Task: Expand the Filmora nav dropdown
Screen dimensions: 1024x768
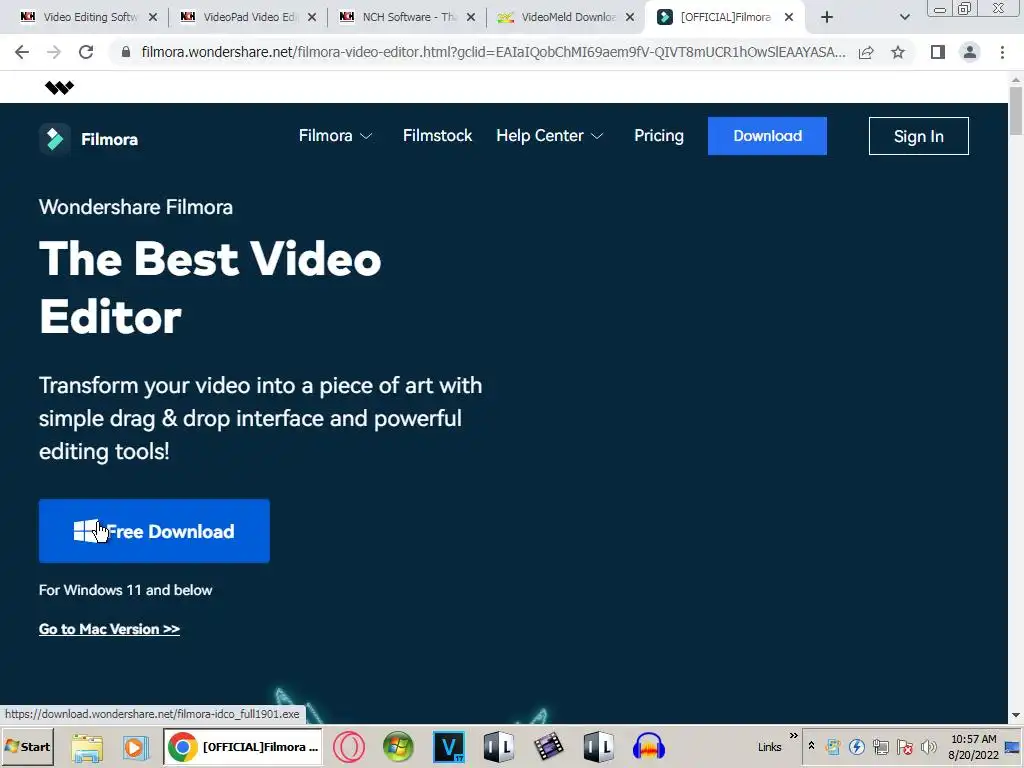Action: [x=335, y=136]
